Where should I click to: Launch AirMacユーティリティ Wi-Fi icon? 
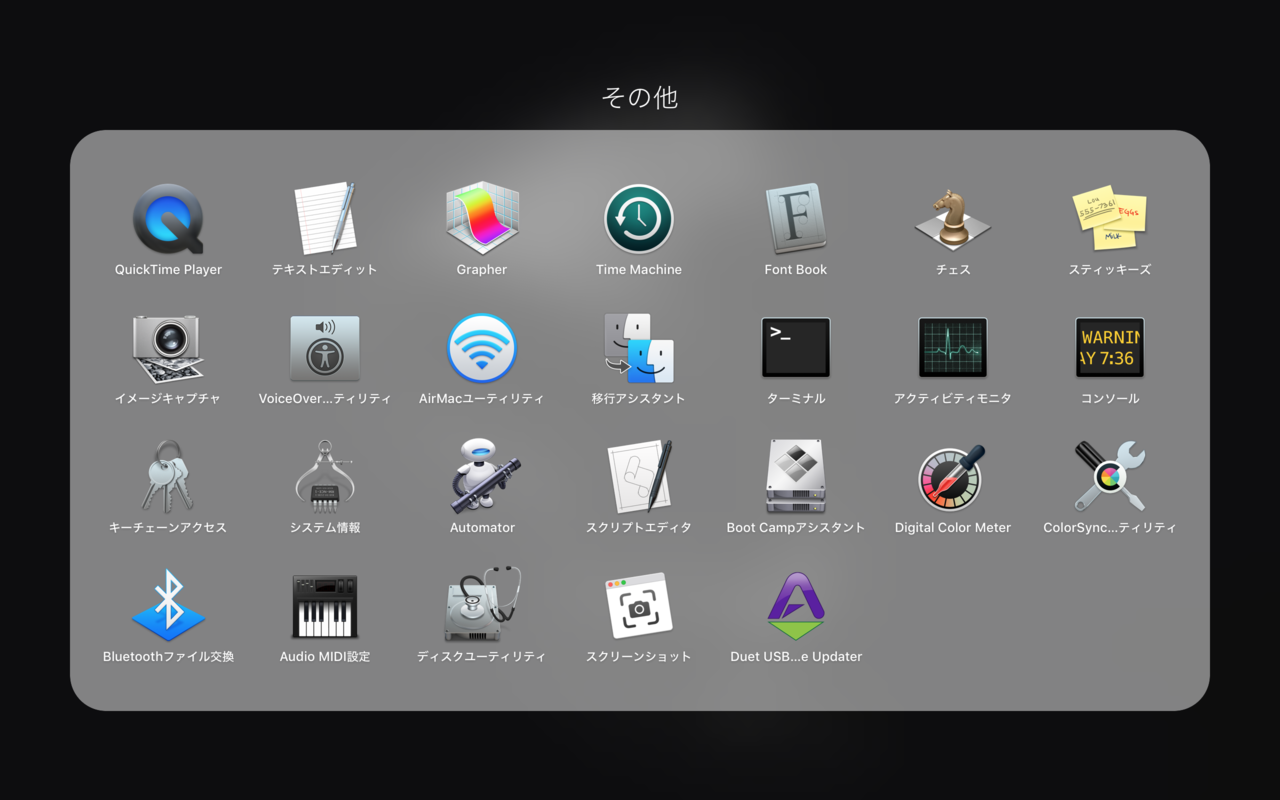pyautogui.click(x=482, y=348)
